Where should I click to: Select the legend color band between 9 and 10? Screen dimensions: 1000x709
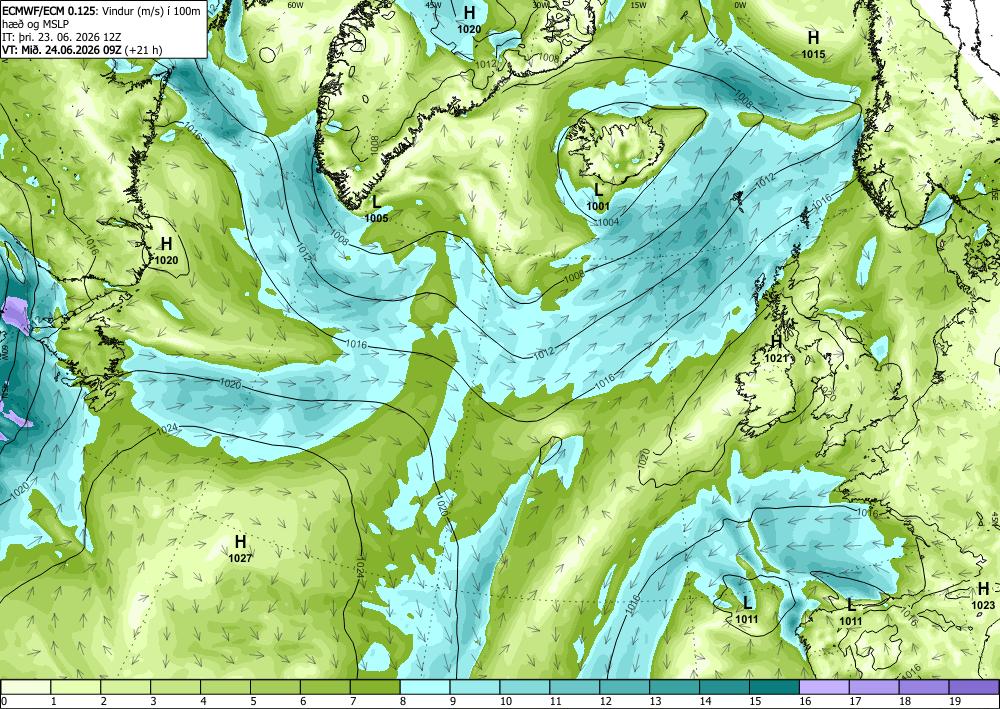click(475, 687)
